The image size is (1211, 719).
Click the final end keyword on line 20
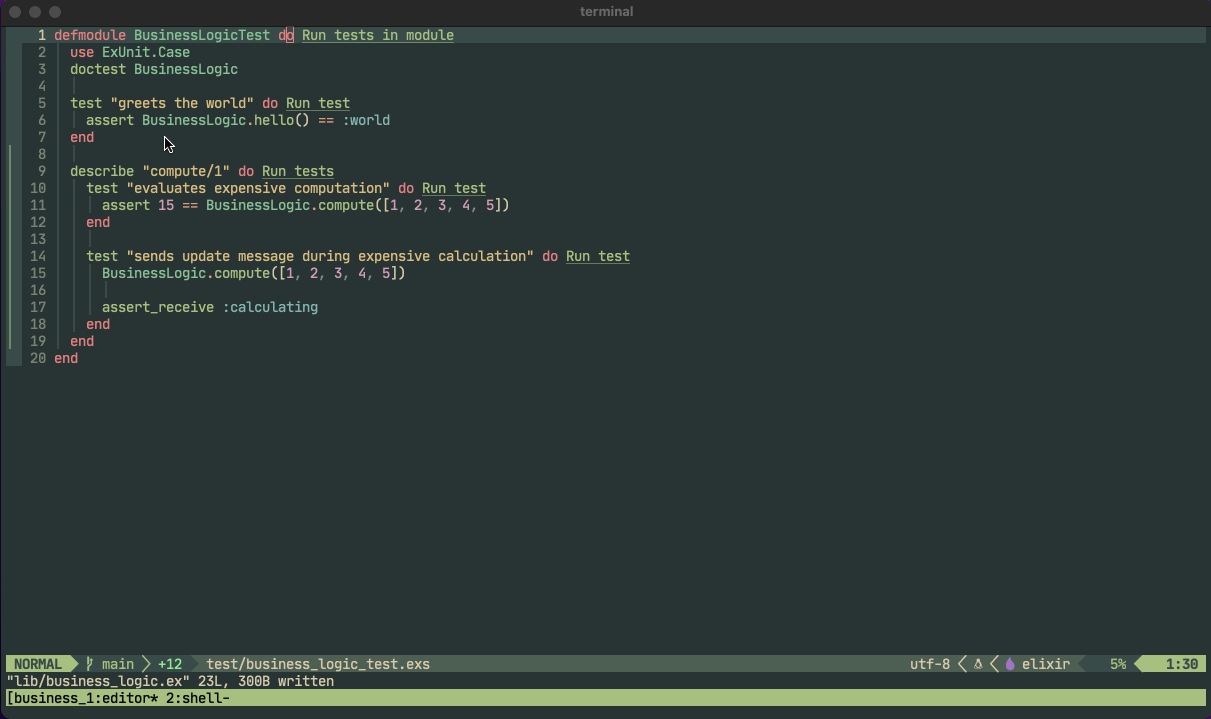click(x=66, y=358)
